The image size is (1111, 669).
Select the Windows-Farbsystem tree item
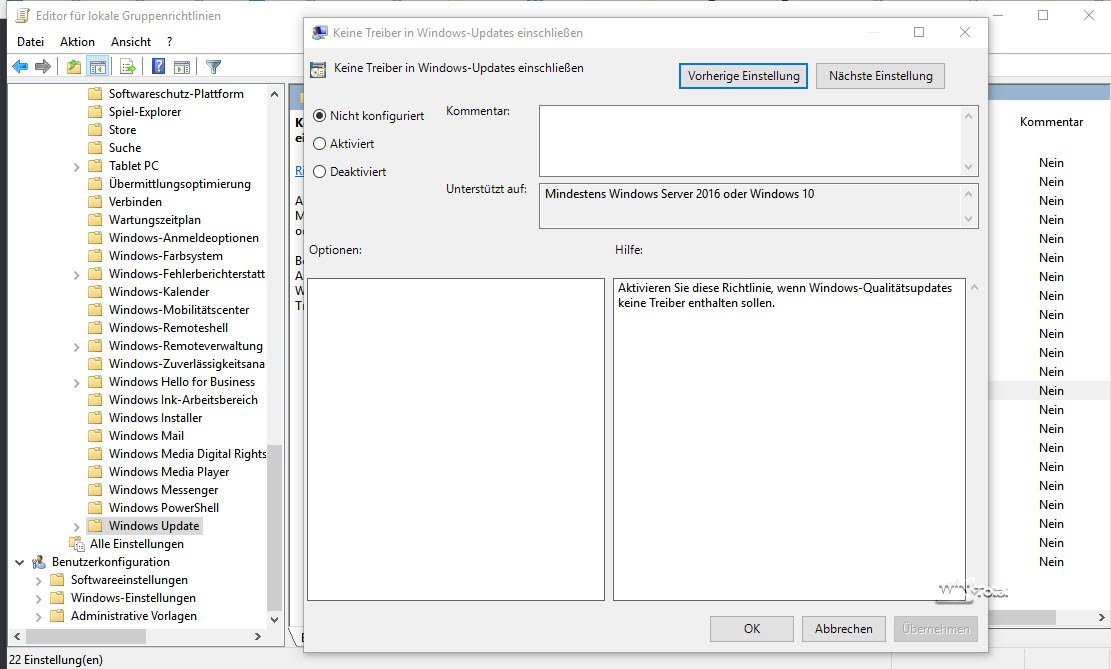[165, 256]
